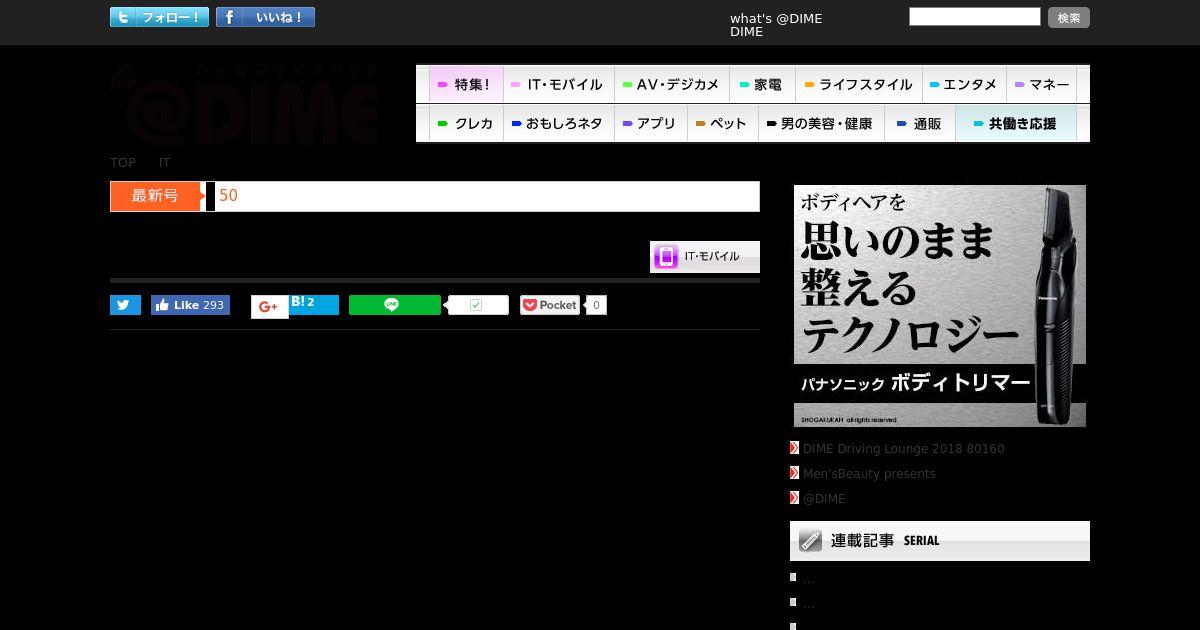This screenshot has width=1200, height=630.
Task: Open the 特集! menu item
Action: point(466,84)
